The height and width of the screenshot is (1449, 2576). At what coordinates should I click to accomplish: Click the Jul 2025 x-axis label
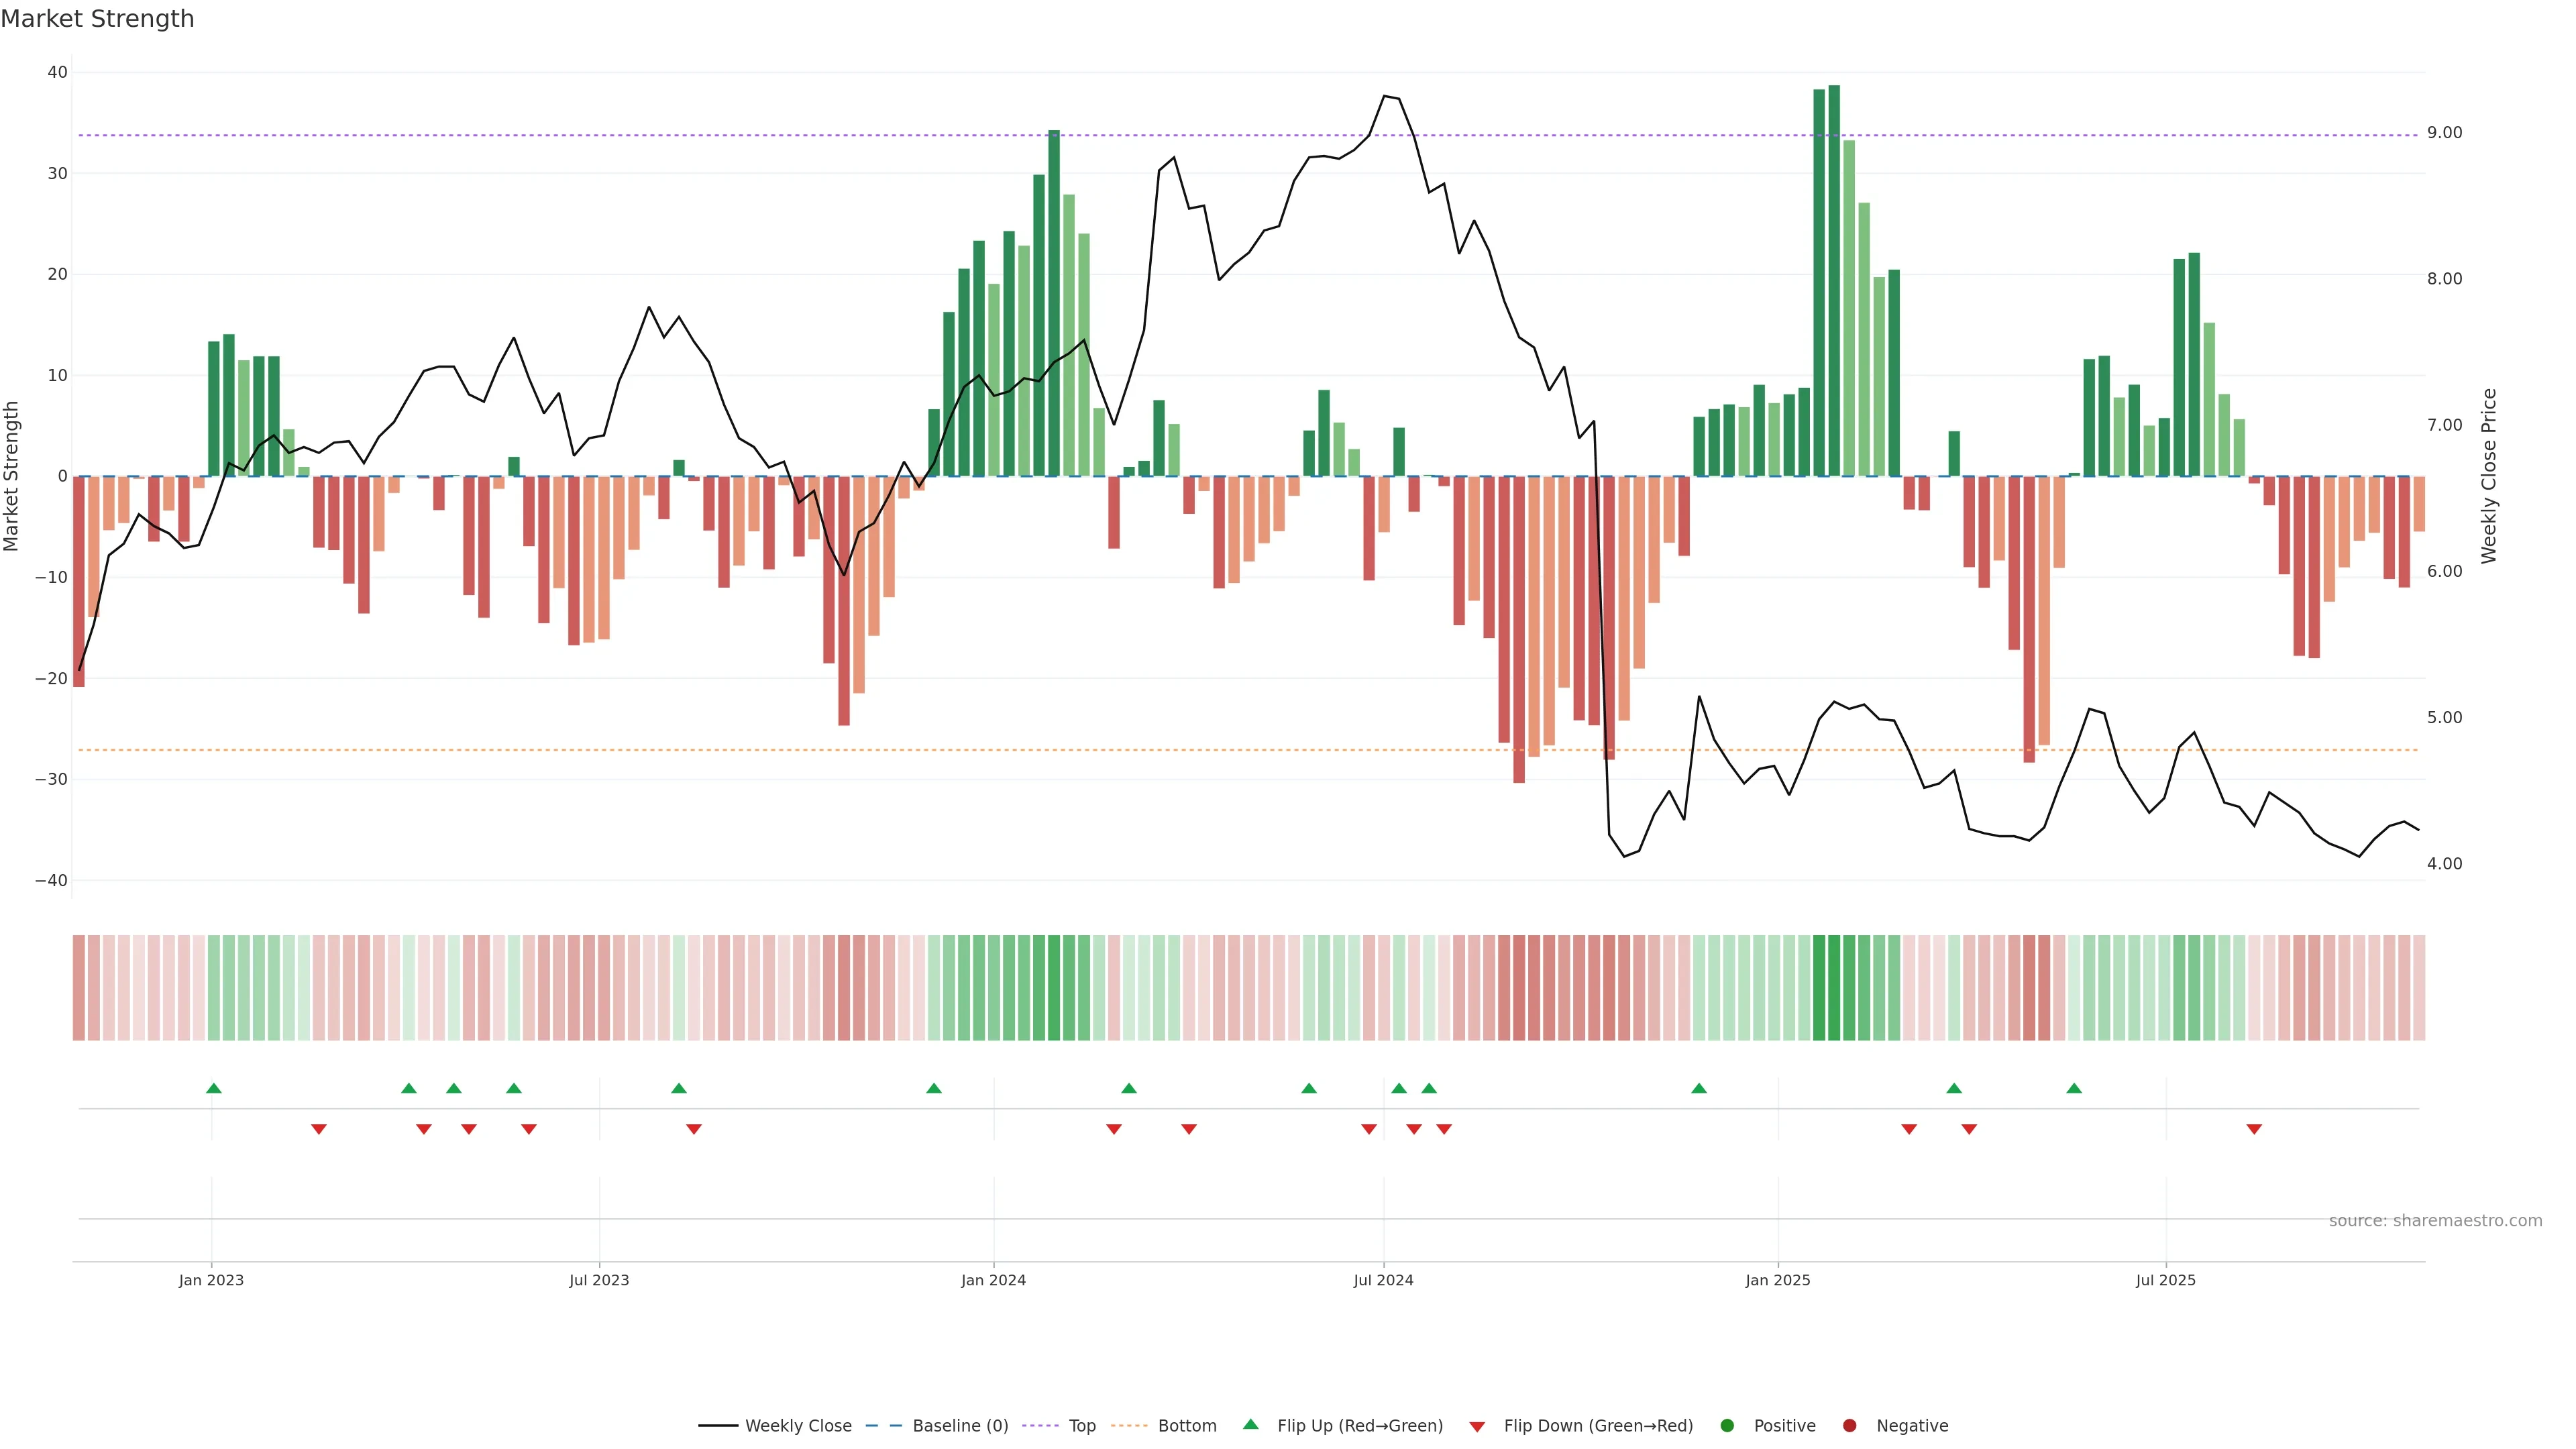pyautogui.click(x=2165, y=1280)
